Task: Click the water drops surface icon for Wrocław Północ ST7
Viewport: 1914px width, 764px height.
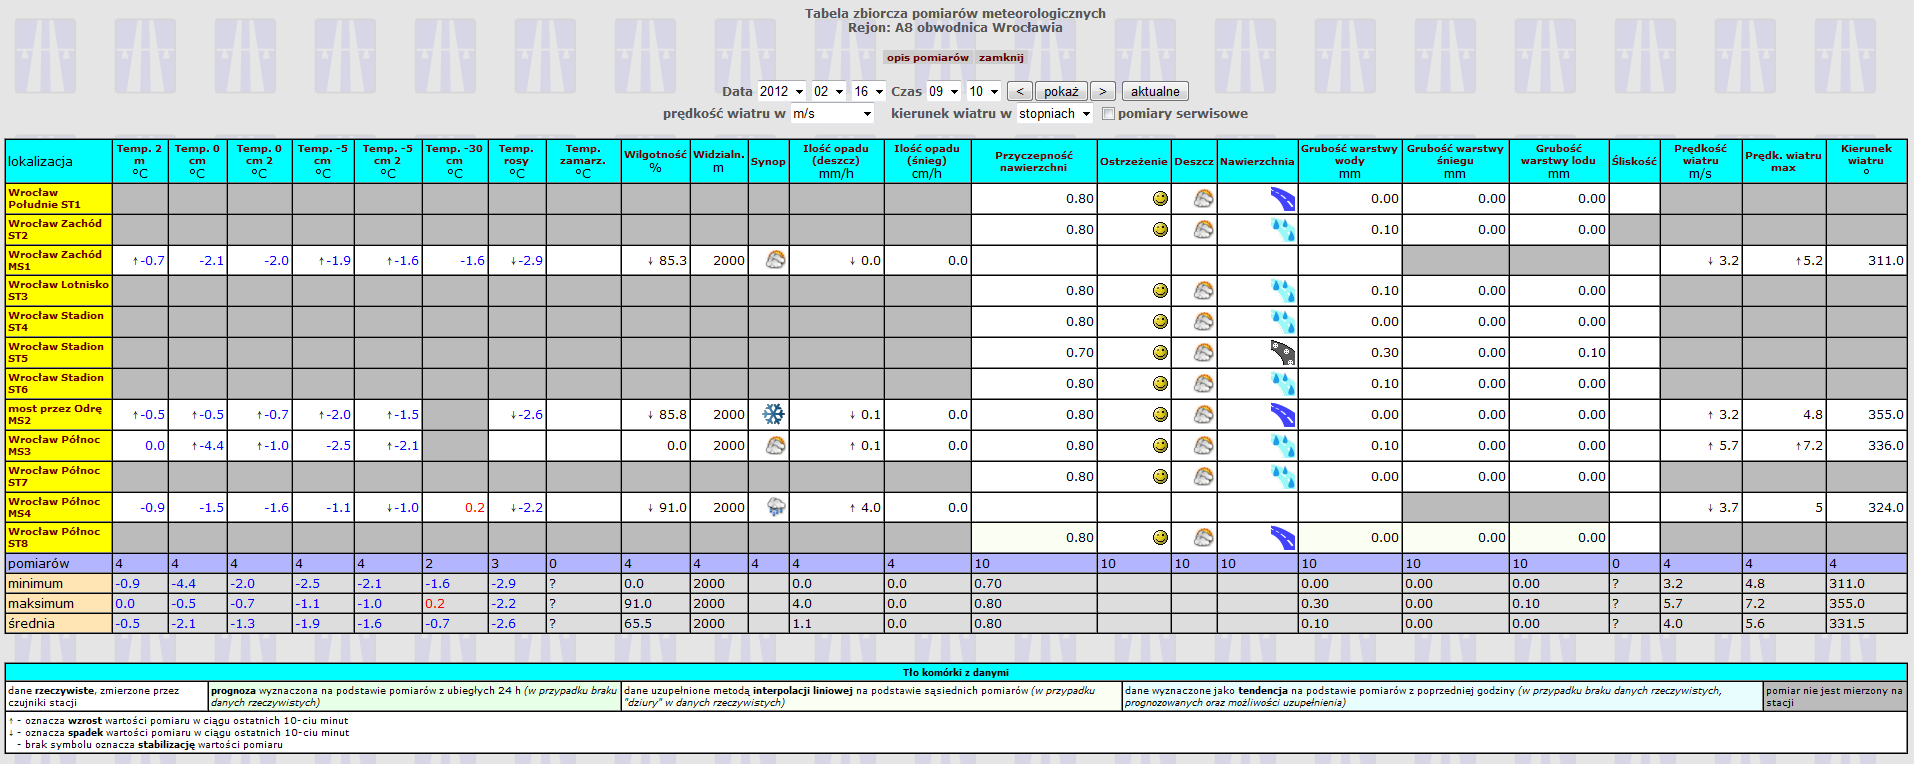Action: tap(1282, 476)
